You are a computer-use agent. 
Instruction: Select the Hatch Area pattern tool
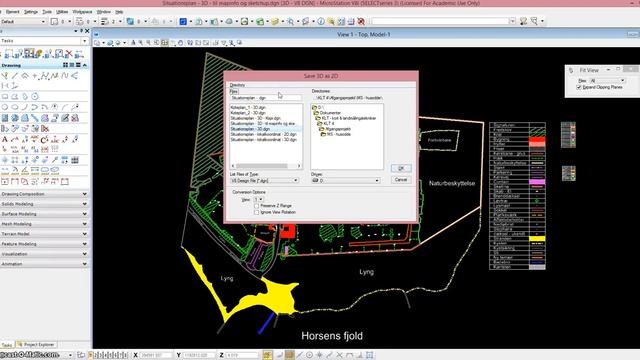coord(5,118)
